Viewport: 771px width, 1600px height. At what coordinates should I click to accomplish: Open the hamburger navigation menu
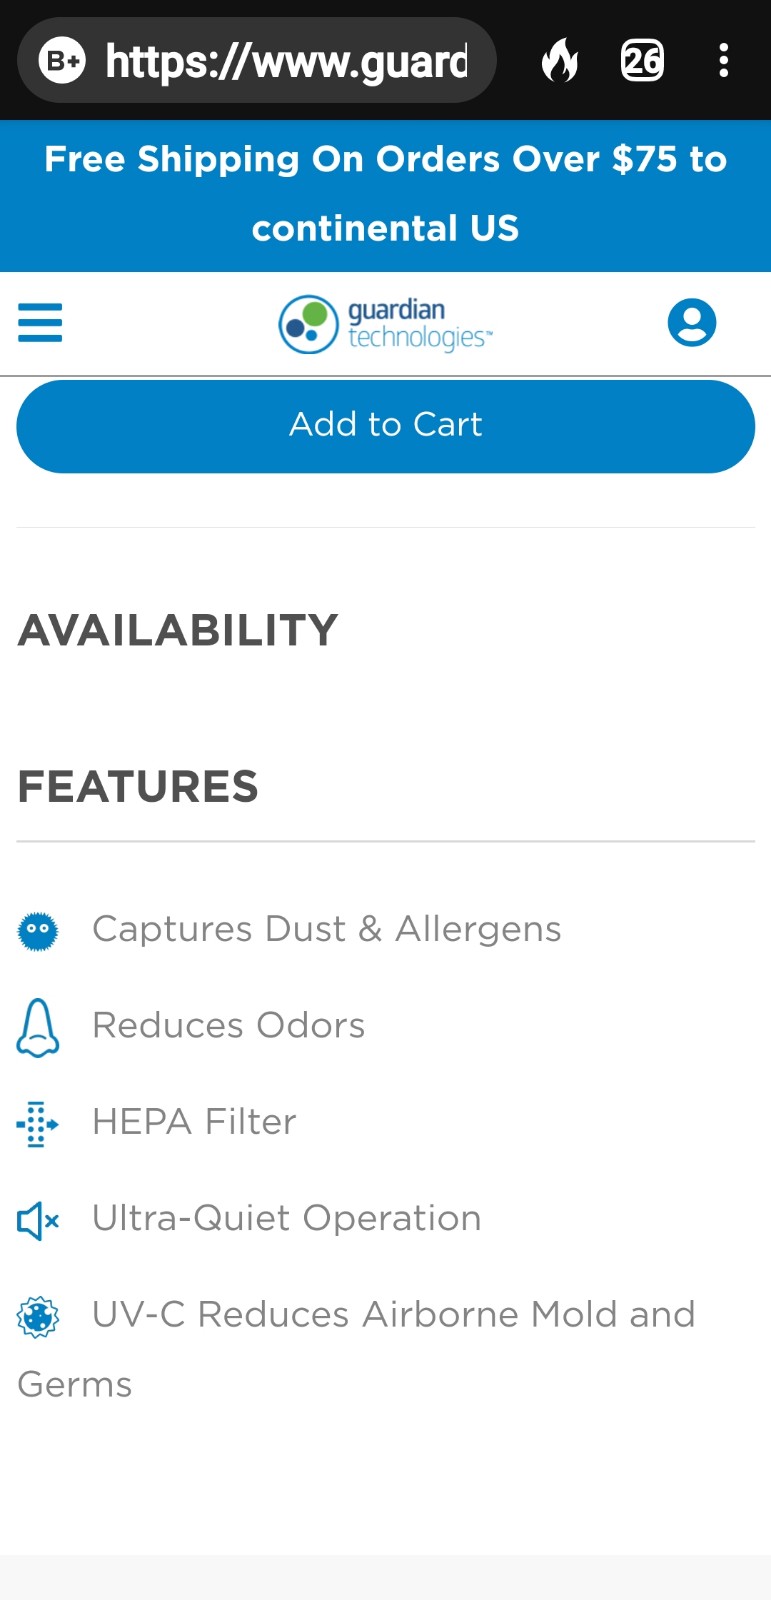coord(40,323)
